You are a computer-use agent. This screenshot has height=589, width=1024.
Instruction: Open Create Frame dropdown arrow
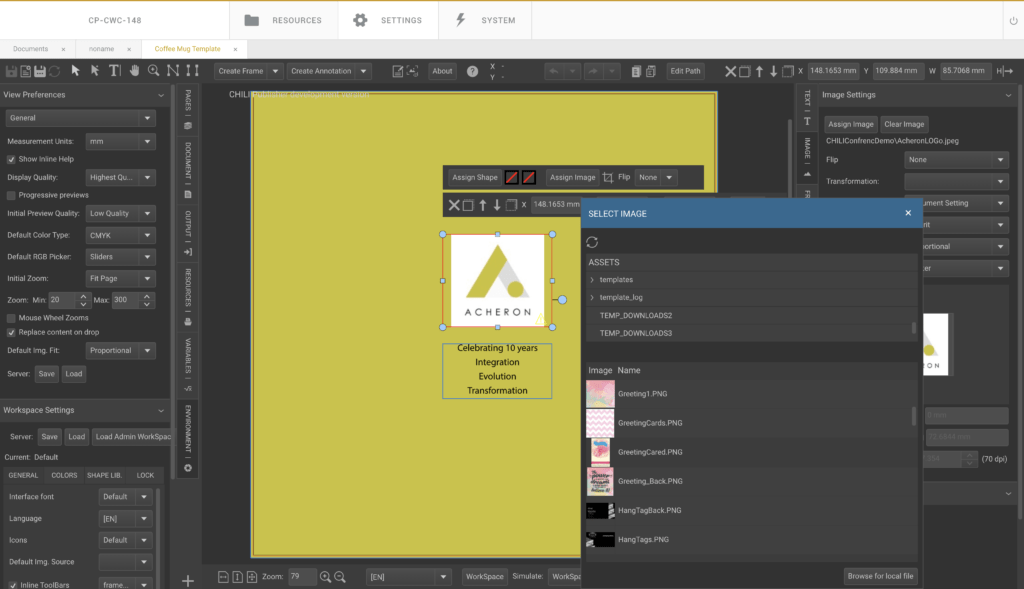275,71
